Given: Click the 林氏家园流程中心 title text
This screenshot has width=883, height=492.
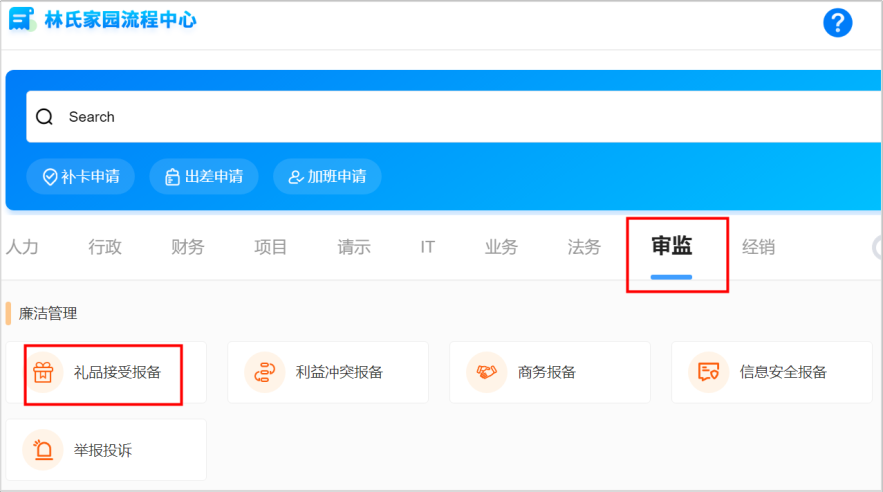Looking at the screenshot, I should pos(121,20).
